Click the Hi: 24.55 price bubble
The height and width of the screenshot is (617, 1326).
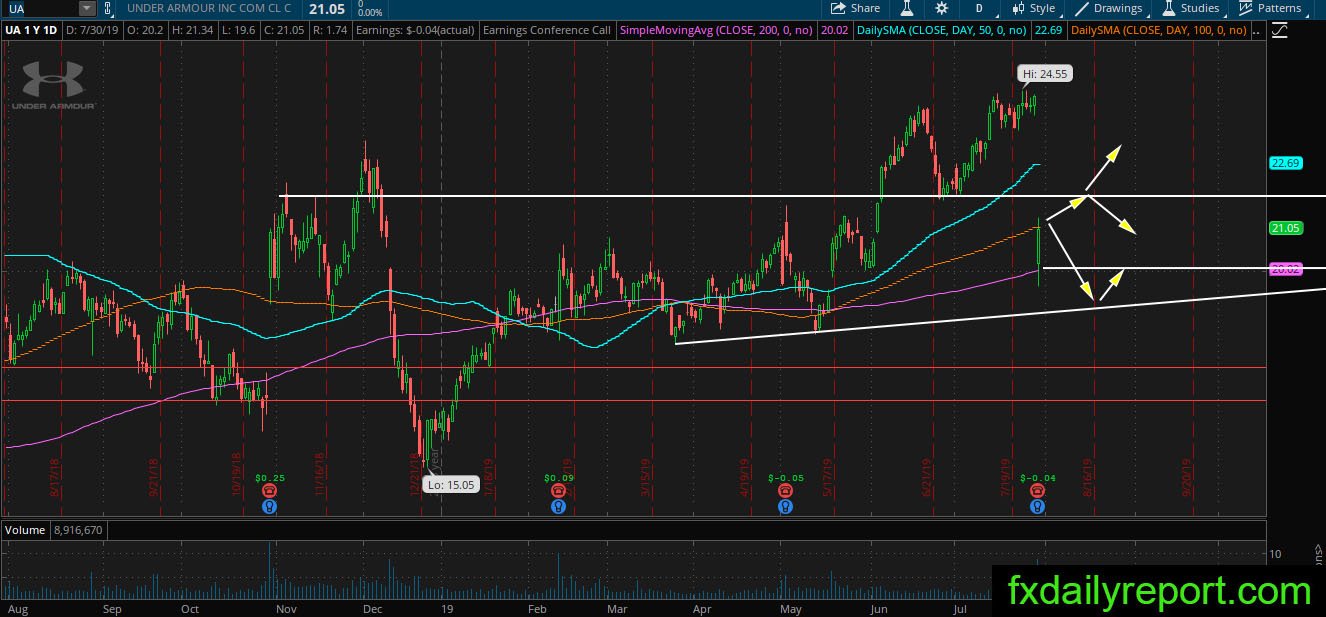(1045, 74)
